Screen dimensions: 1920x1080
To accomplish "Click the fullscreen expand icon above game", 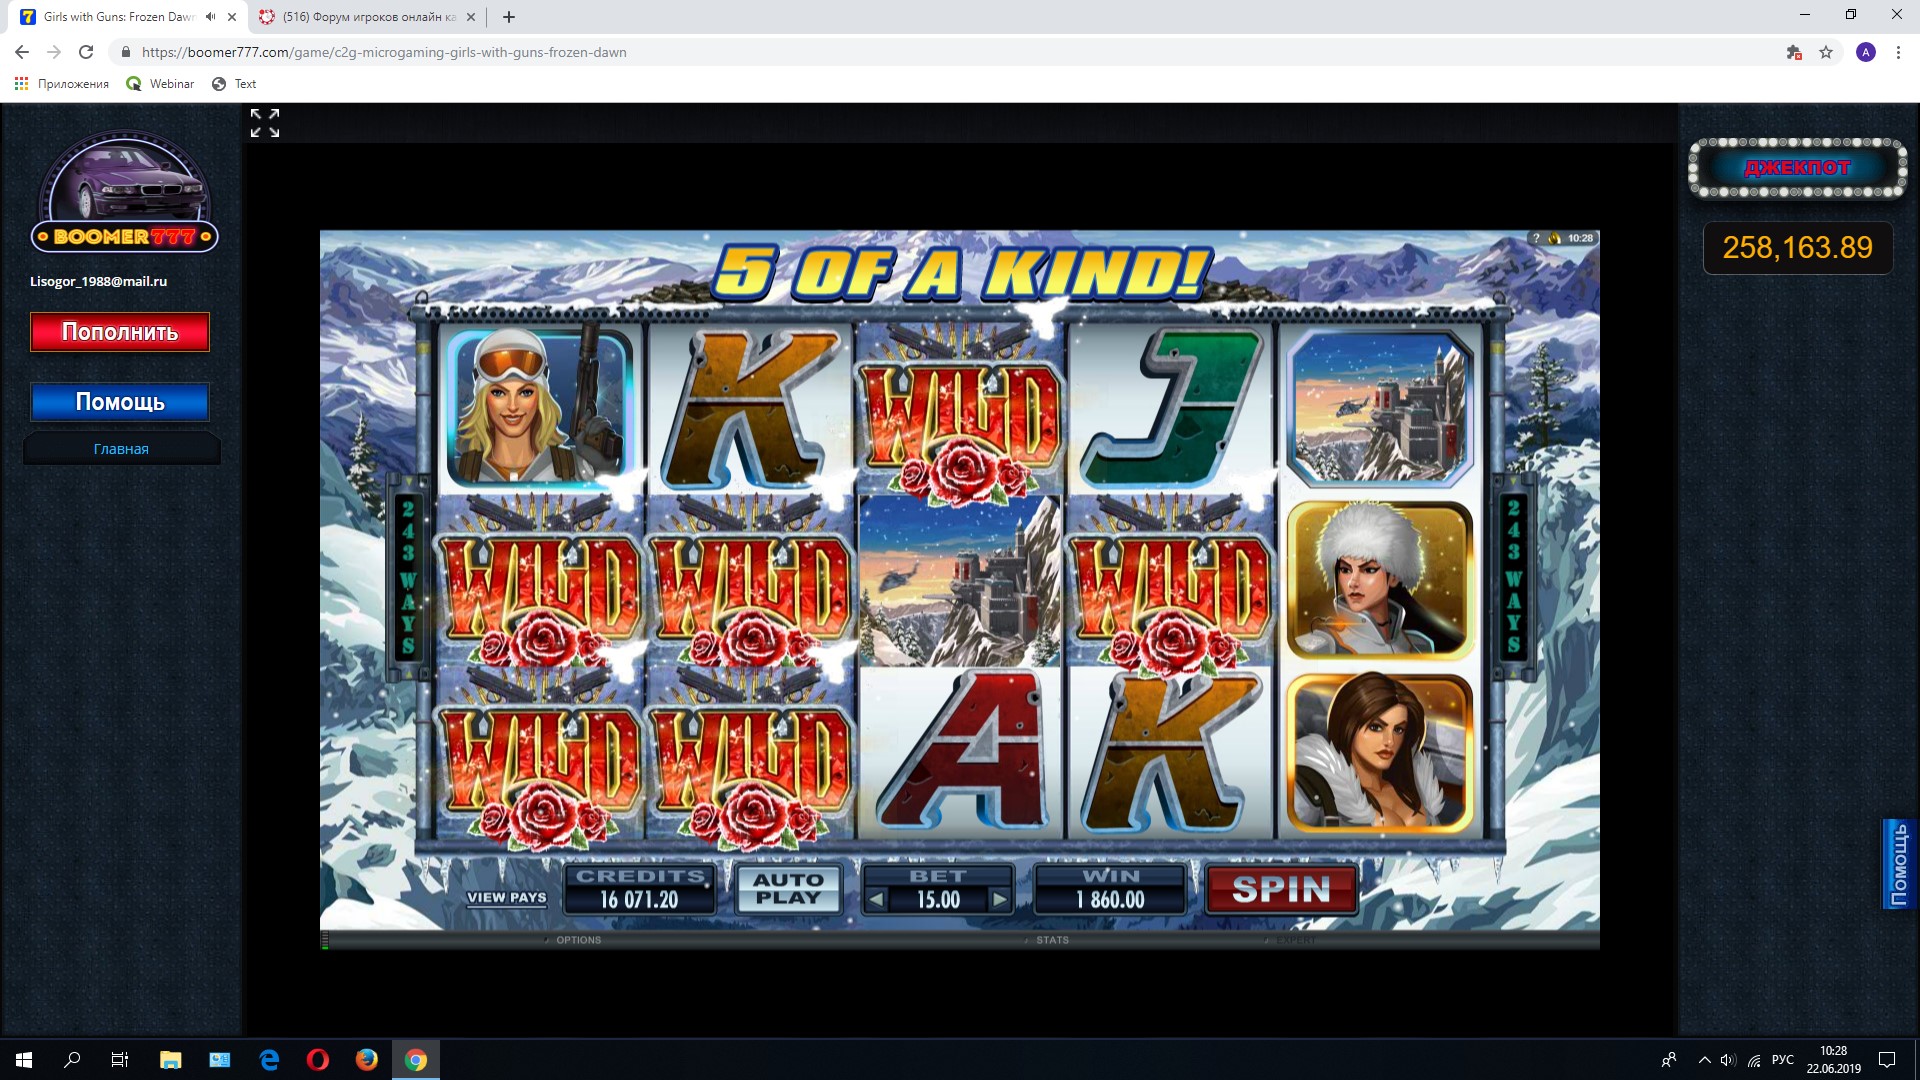I will click(x=265, y=123).
